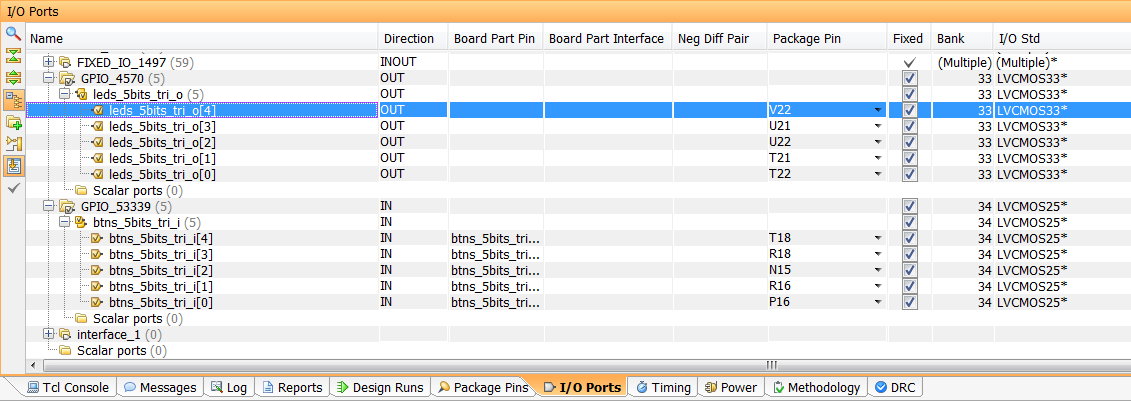Click the greyed-out checkmark icon in sidebar

(13, 188)
